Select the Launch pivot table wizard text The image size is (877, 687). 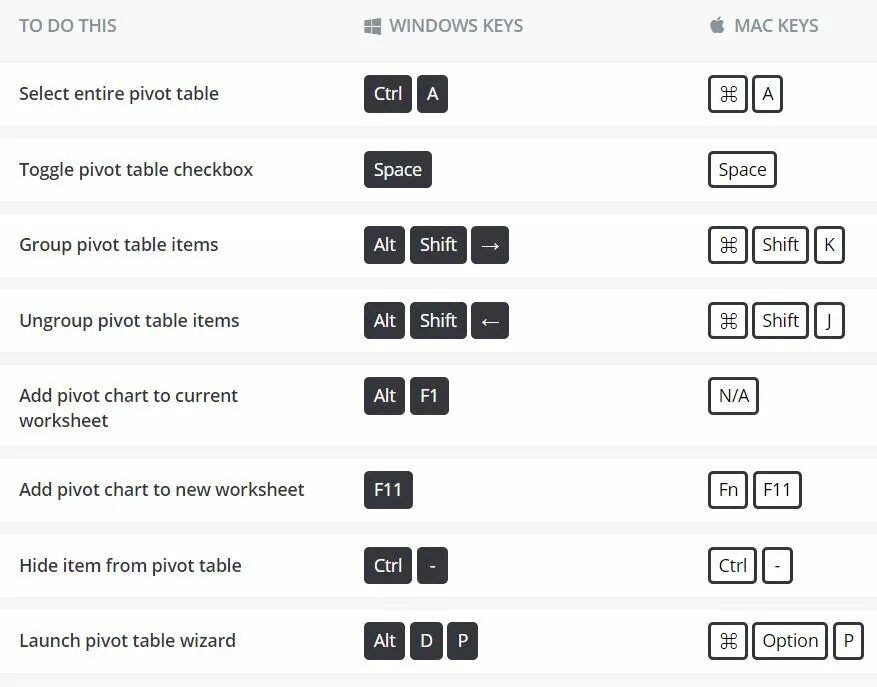click(128, 641)
